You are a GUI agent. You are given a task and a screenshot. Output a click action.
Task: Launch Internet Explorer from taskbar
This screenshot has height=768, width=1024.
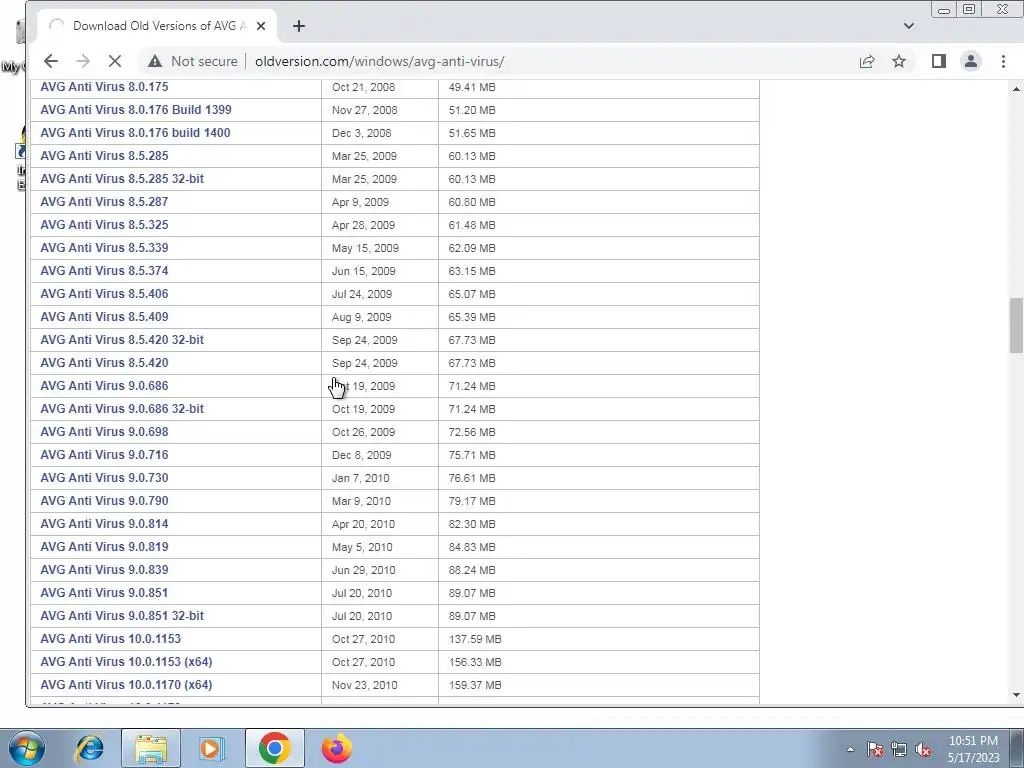point(89,748)
